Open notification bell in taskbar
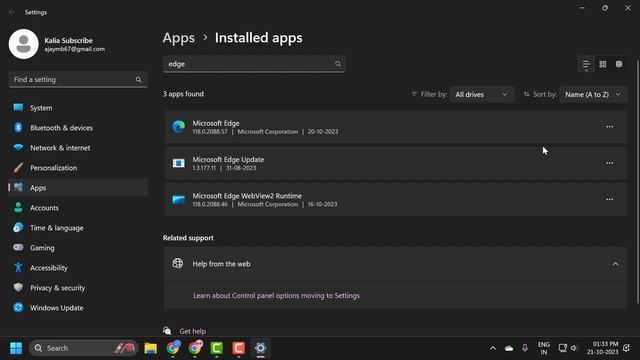This screenshot has width=640, height=360. (627, 348)
